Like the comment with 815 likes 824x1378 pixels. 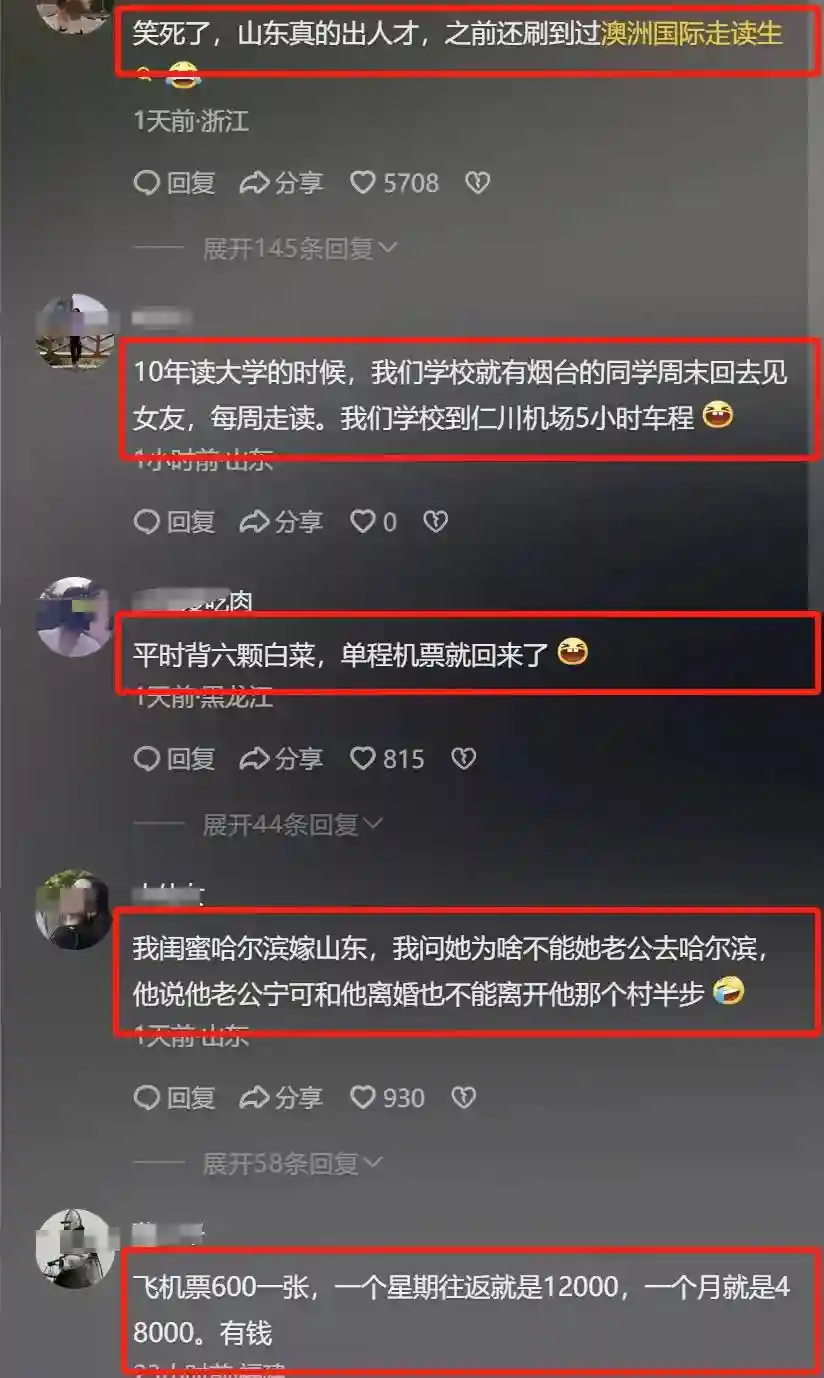tap(387, 759)
